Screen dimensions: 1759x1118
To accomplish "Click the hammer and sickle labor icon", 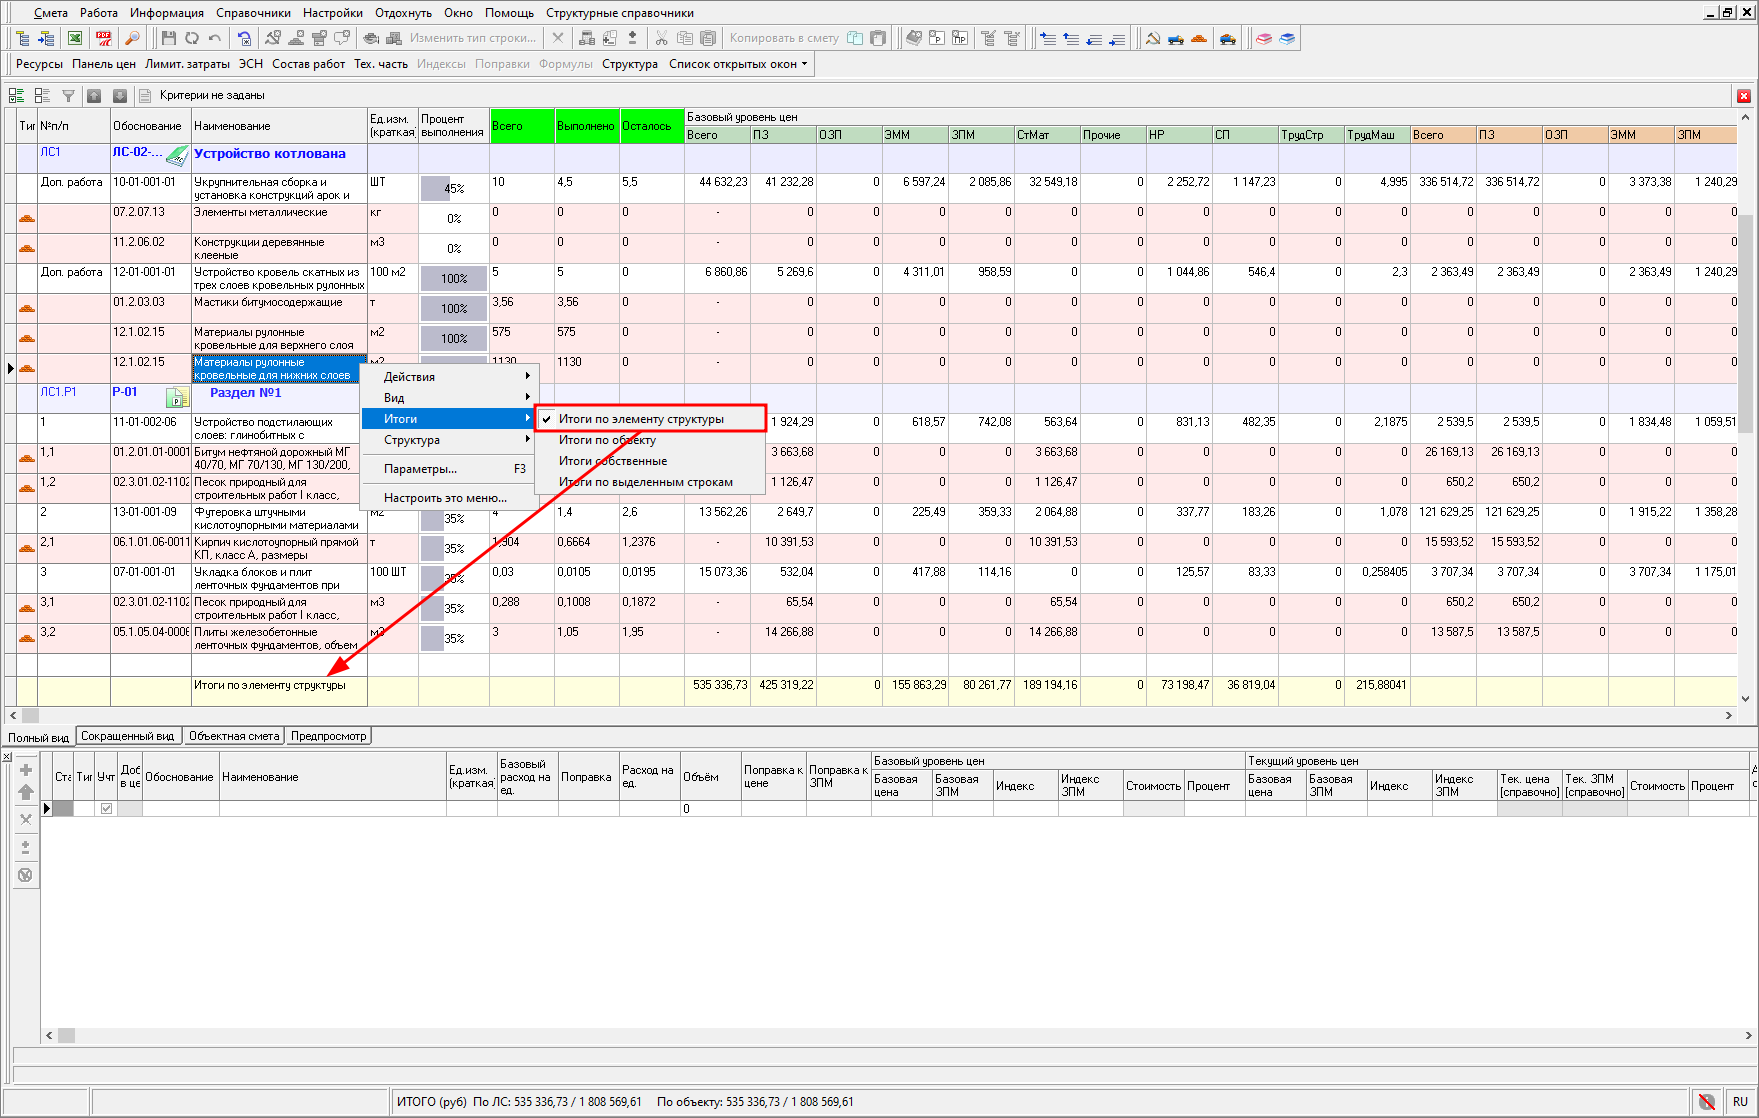I will 1153,39.
